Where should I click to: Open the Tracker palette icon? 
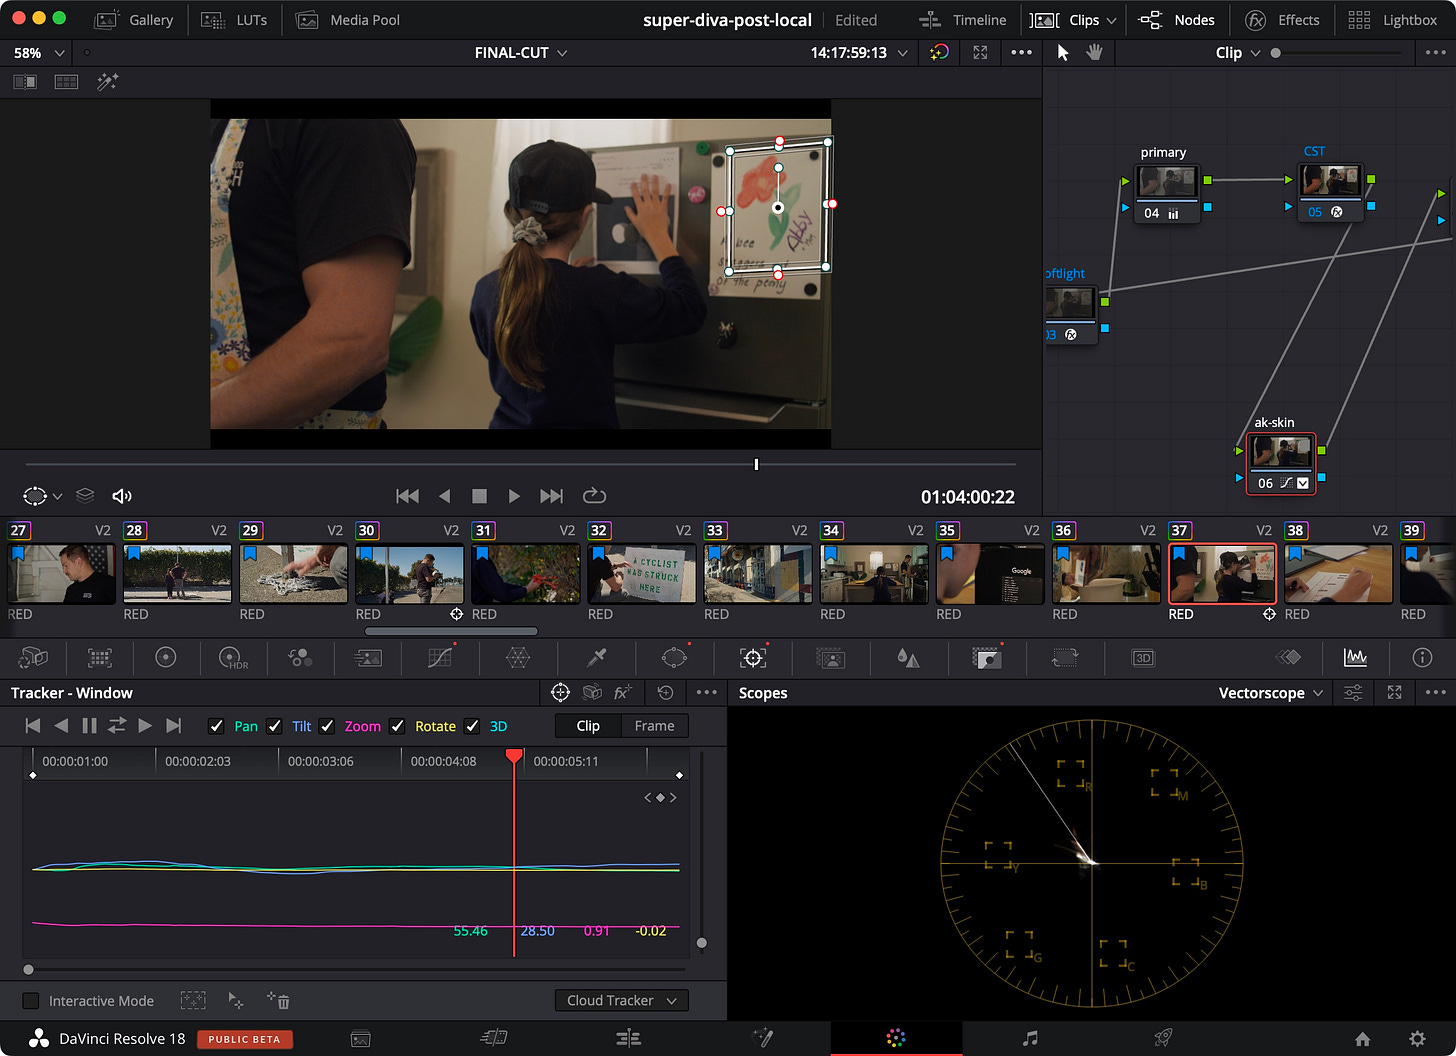coord(752,657)
